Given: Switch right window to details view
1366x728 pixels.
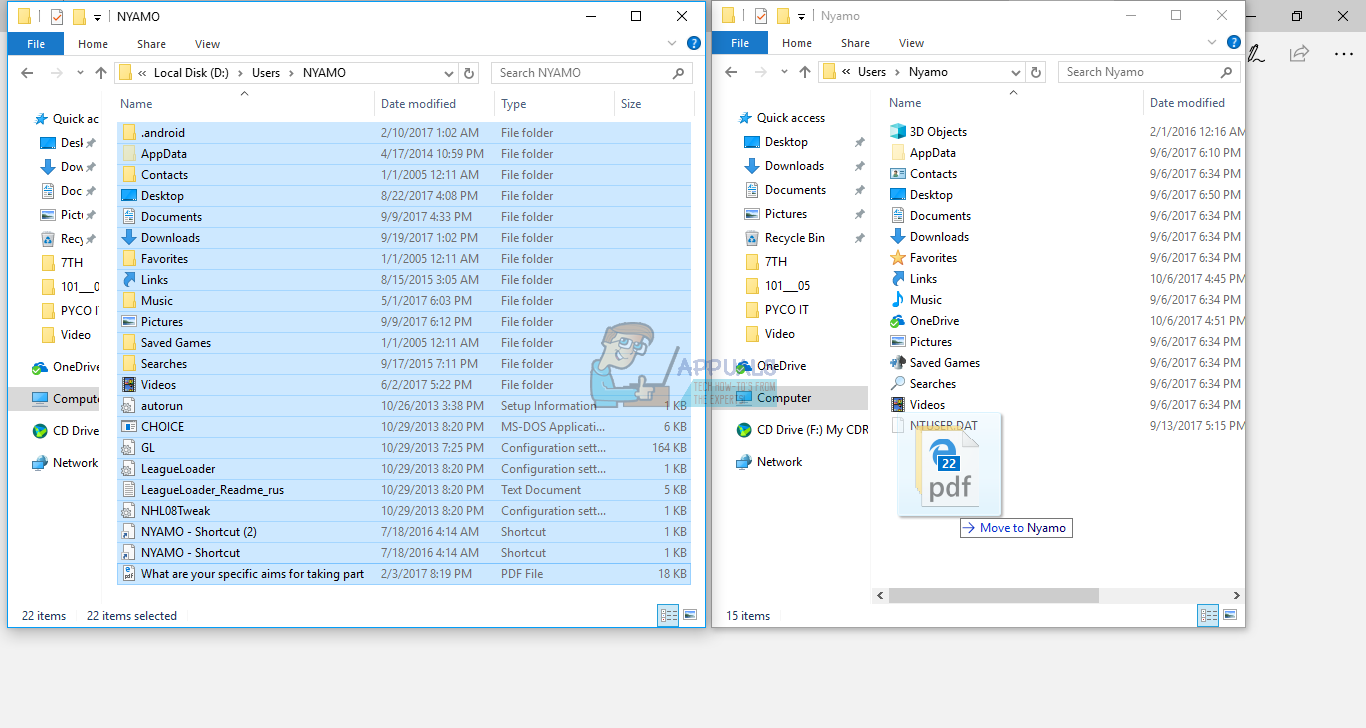Looking at the screenshot, I should 1208,615.
